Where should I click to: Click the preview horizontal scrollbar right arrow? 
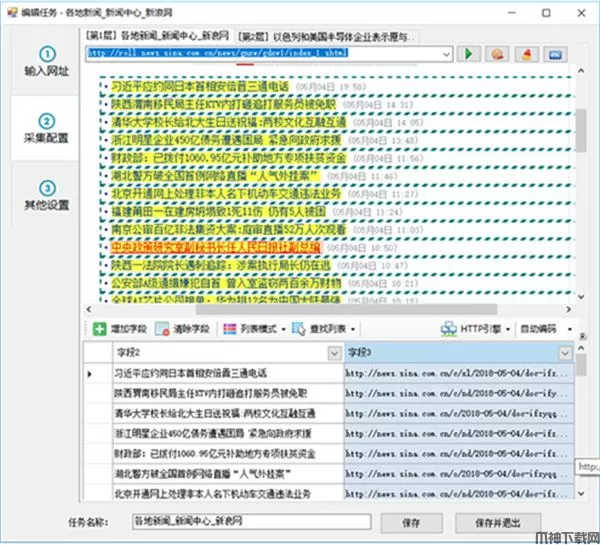(569, 309)
